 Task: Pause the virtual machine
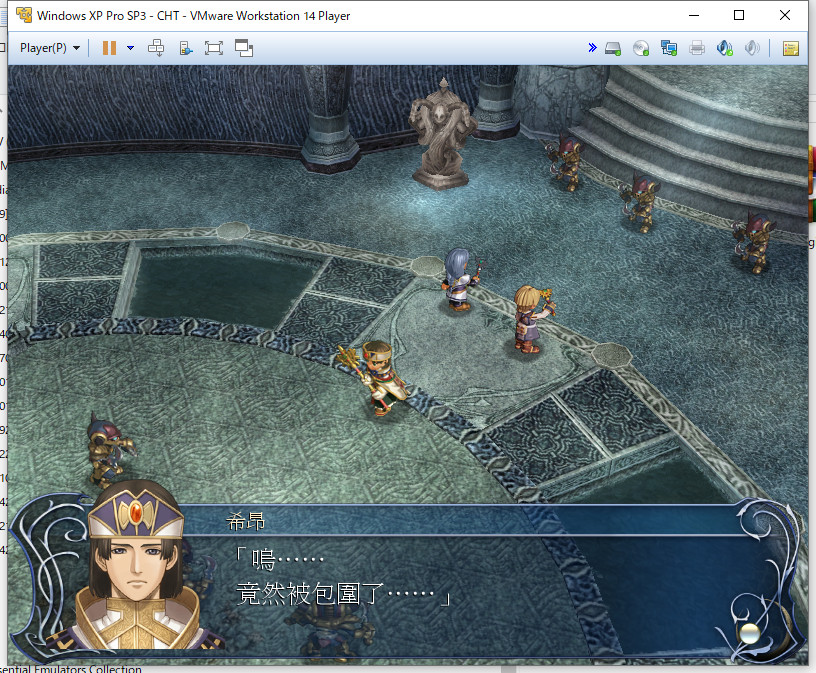[109, 48]
